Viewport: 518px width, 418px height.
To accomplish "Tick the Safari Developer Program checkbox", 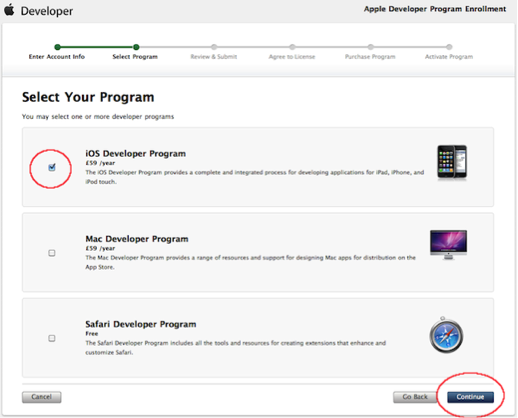I will pyautogui.click(x=52, y=338).
